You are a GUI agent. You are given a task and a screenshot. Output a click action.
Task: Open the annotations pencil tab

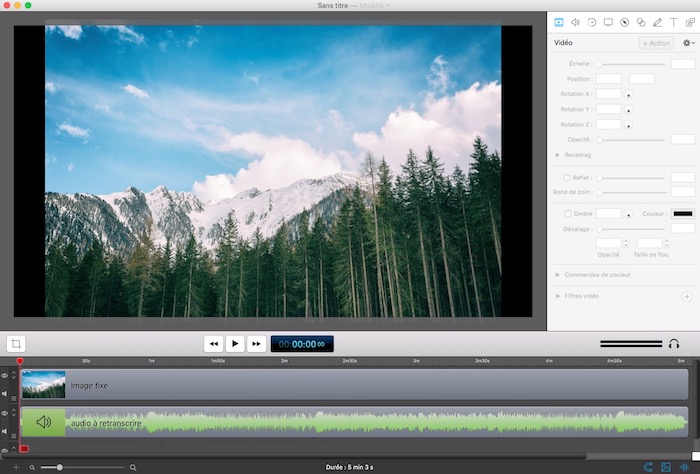coord(657,21)
